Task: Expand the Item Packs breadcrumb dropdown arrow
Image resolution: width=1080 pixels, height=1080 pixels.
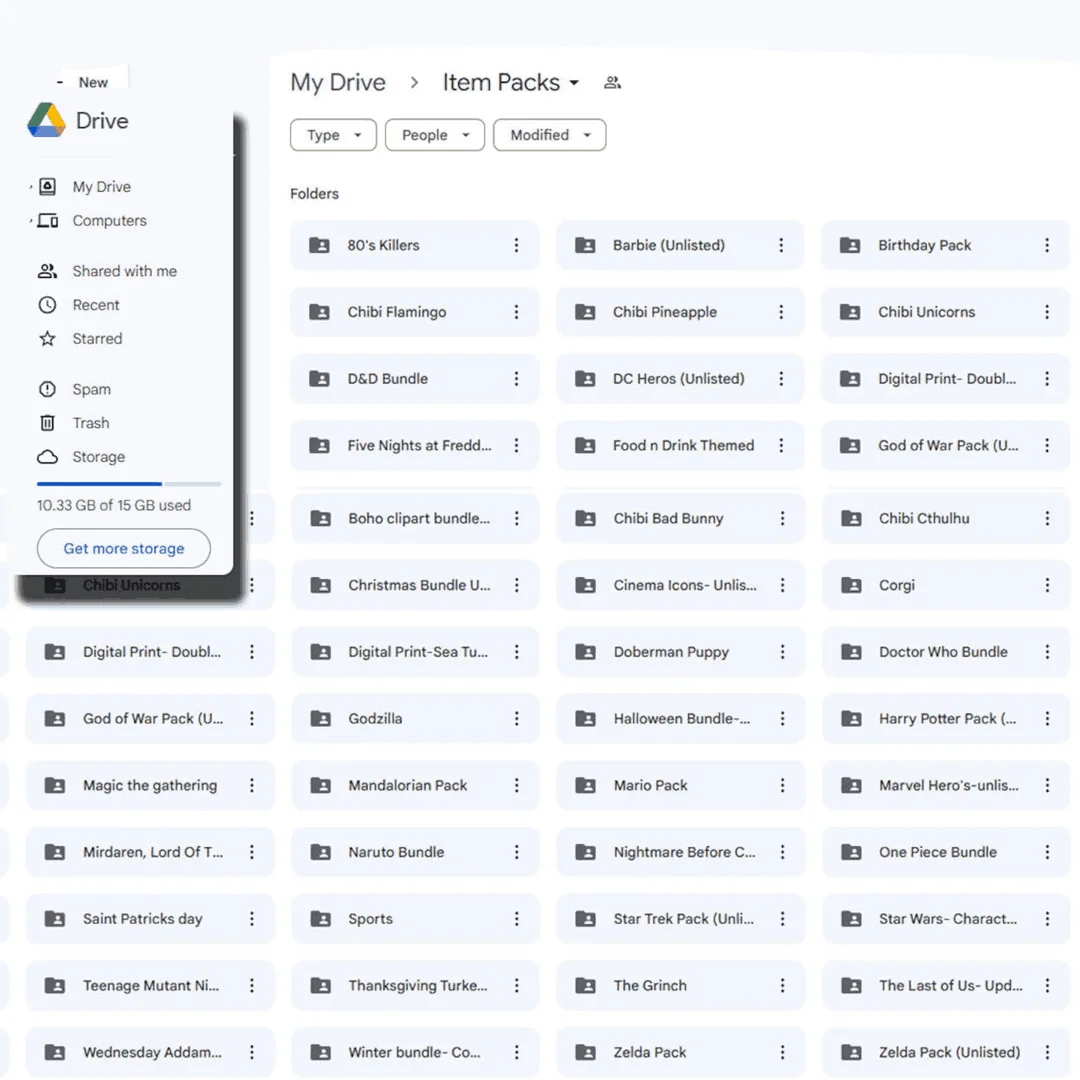Action: coord(574,83)
